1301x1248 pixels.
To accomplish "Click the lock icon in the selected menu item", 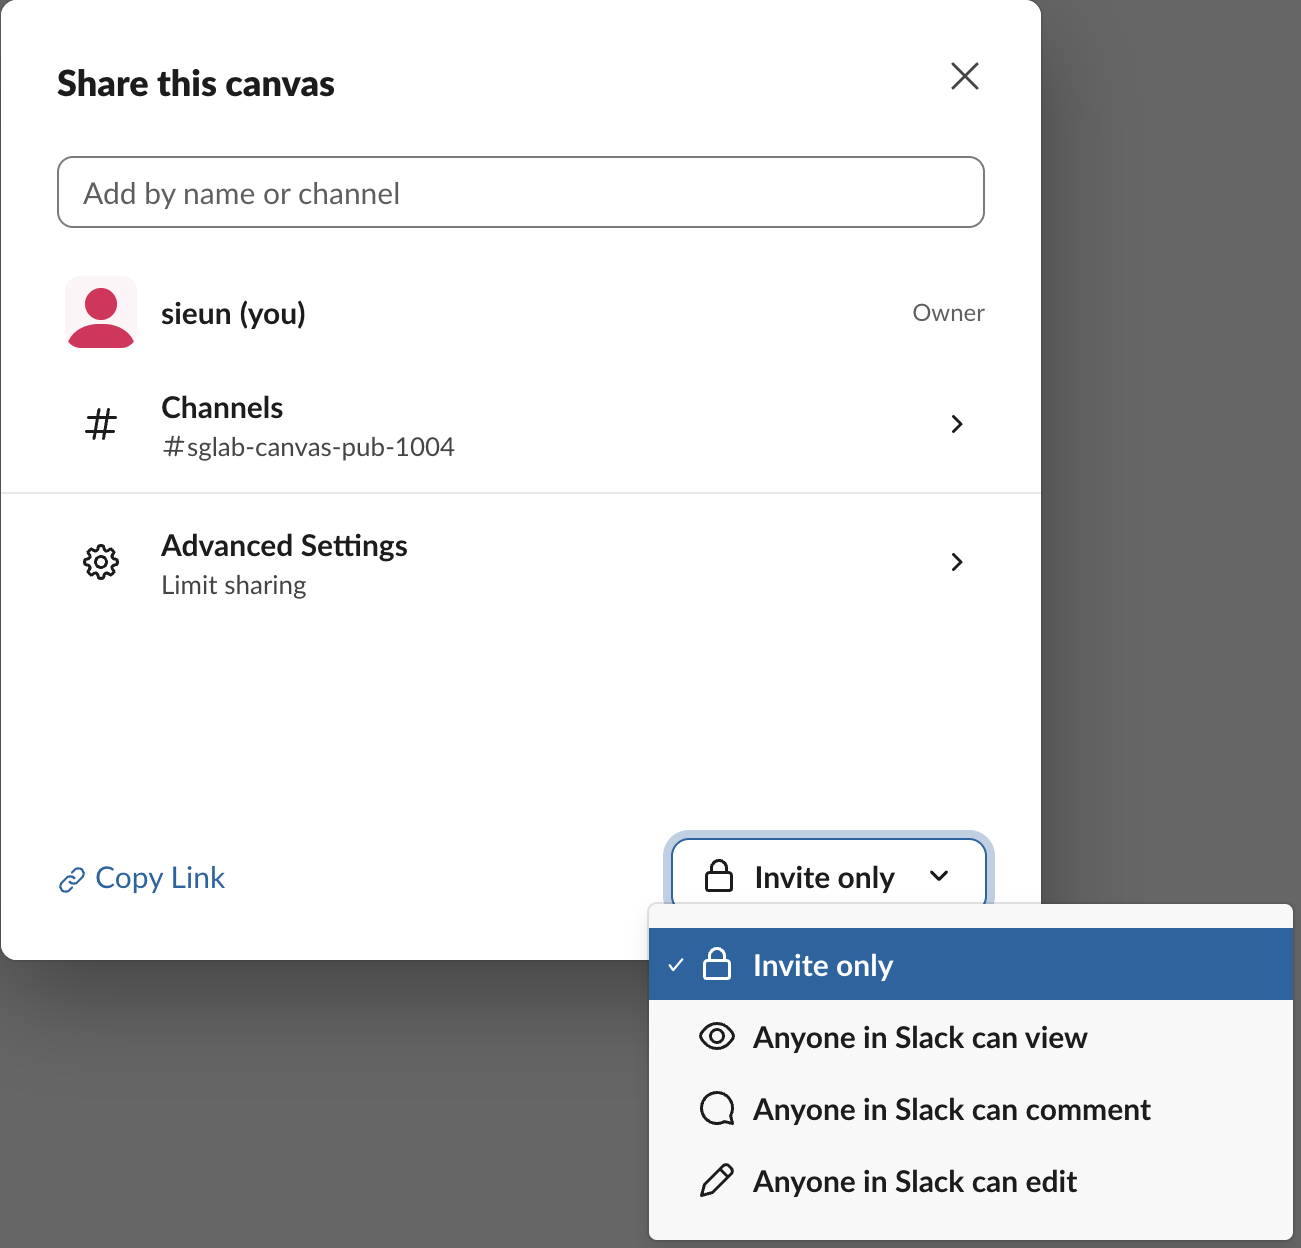I will pos(717,964).
